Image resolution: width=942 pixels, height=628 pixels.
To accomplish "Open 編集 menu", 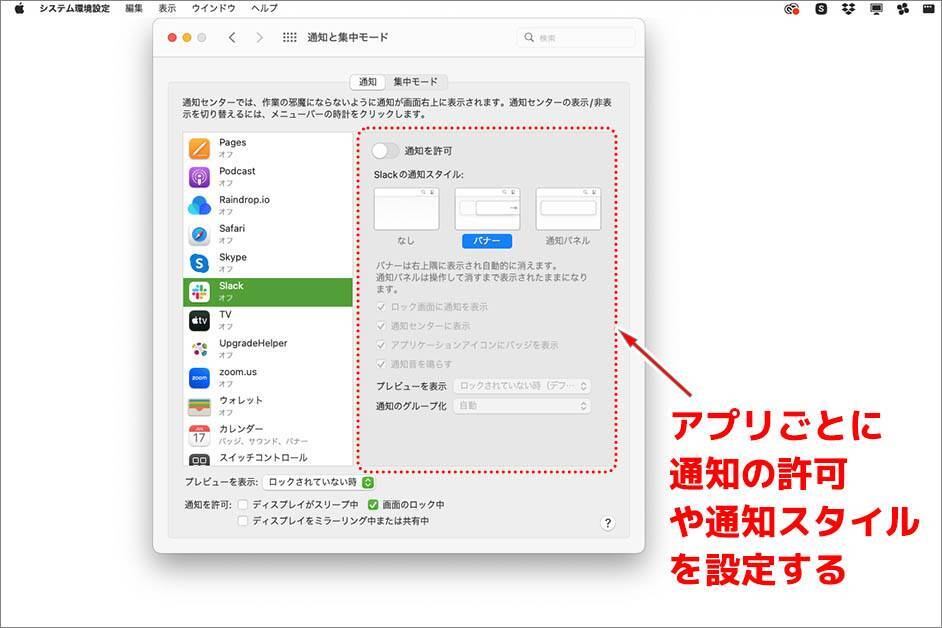I will pos(135,8).
